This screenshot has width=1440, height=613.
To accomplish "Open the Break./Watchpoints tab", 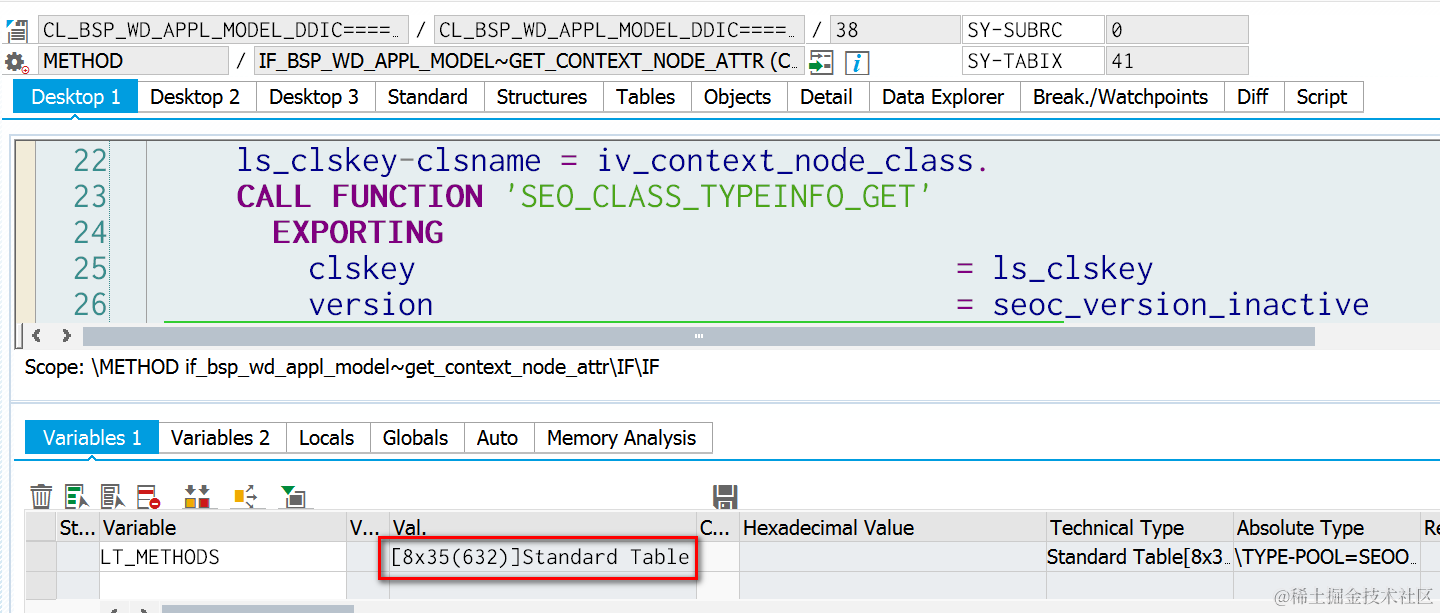I will tap(1121, 97).
